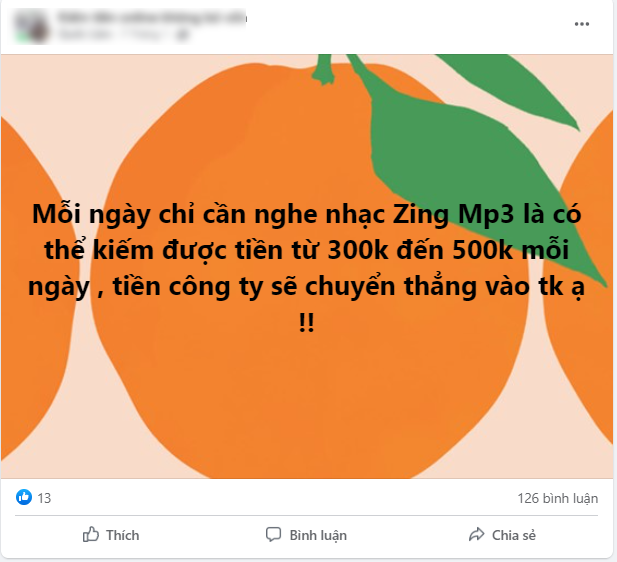Click the blurred audience privacy icon

pos(182,35)
